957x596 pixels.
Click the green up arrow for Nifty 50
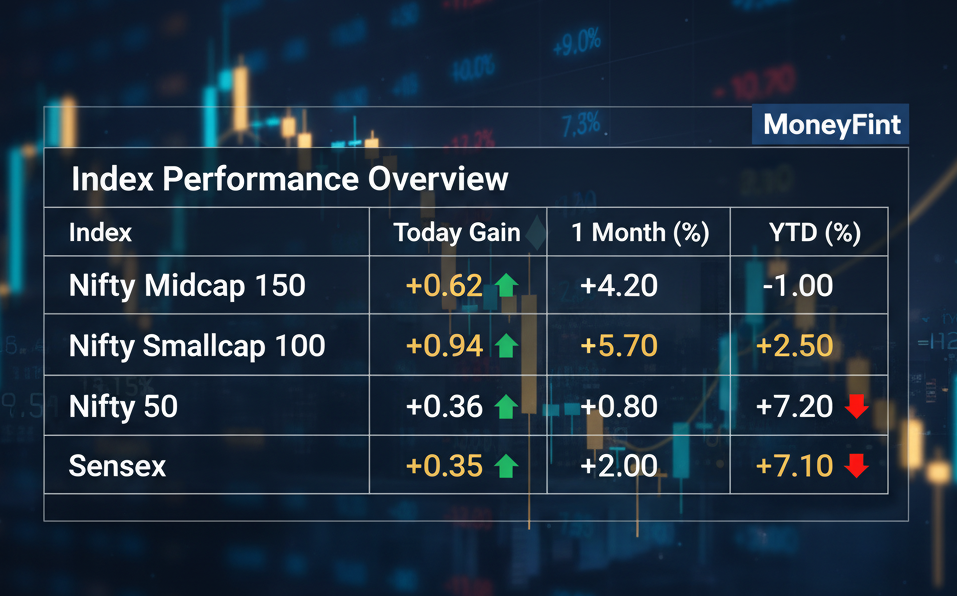coord(506,406)
